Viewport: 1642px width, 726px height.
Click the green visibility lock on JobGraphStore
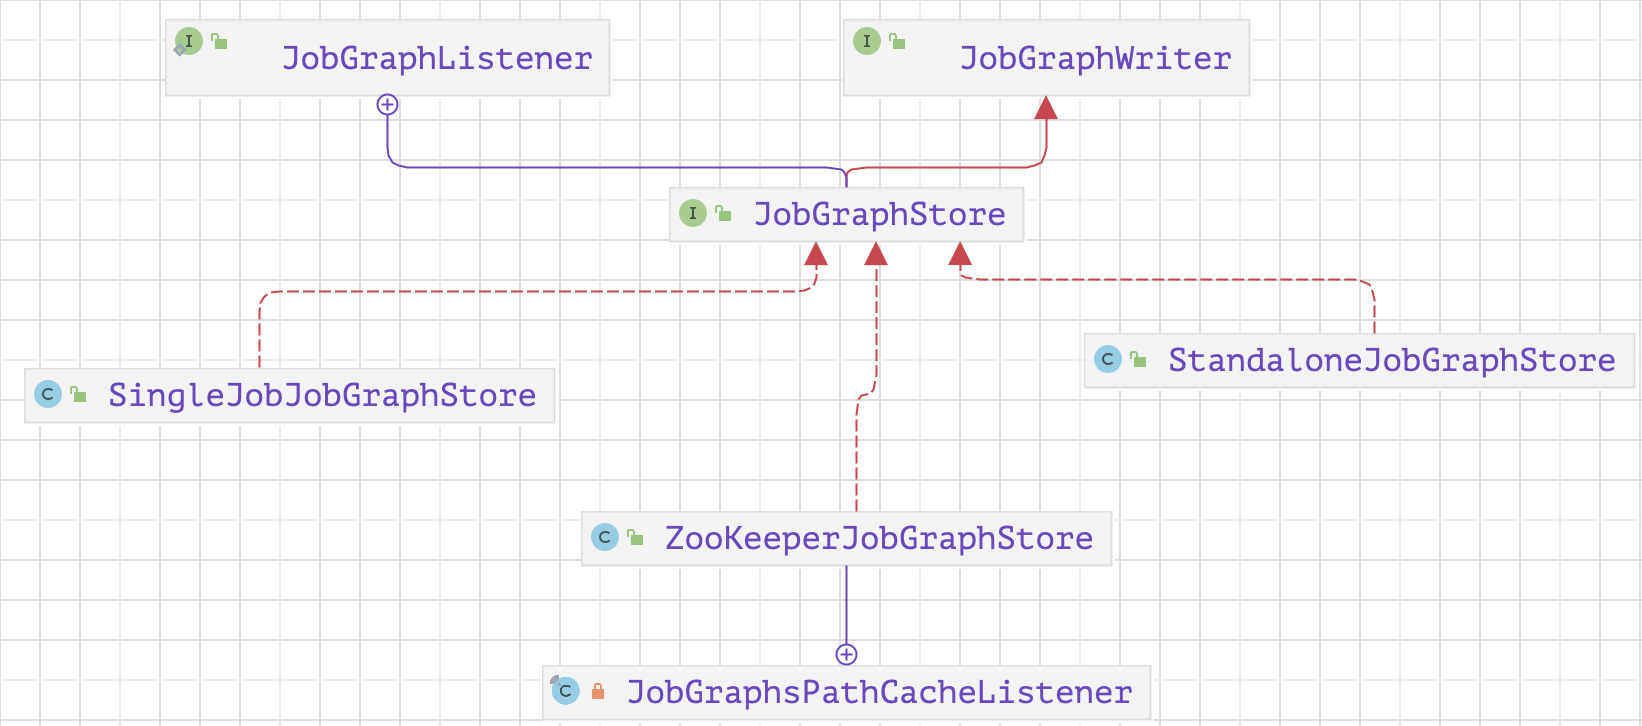point(724,213)
